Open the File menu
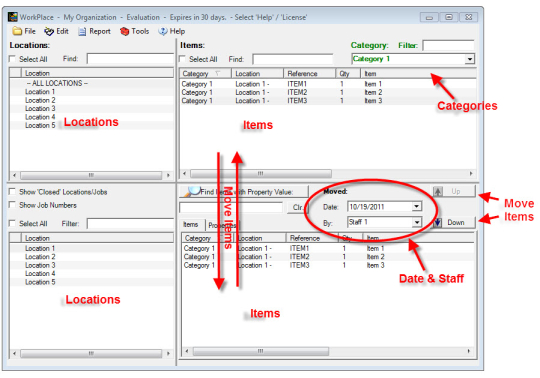This screenshot has width=540, height=378. [x=24, y=31]
